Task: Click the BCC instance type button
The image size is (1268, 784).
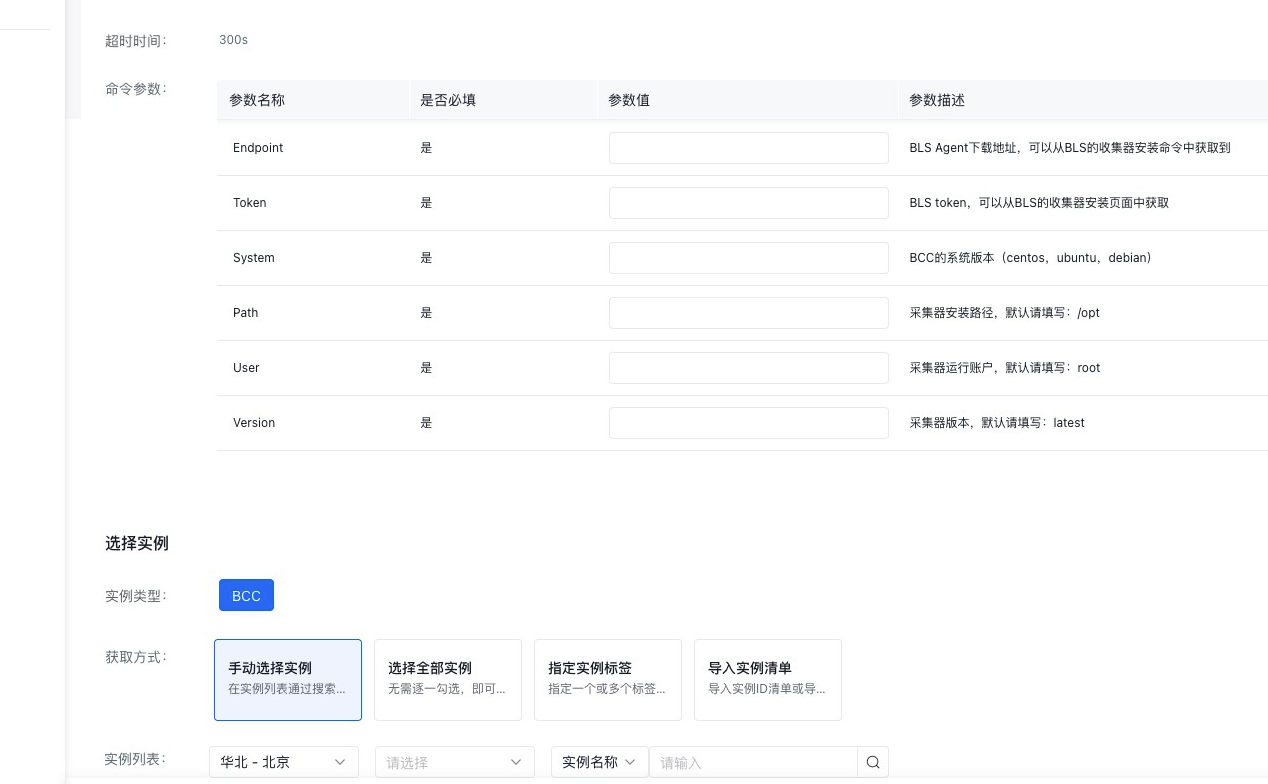Action: (x=246, y=595)
